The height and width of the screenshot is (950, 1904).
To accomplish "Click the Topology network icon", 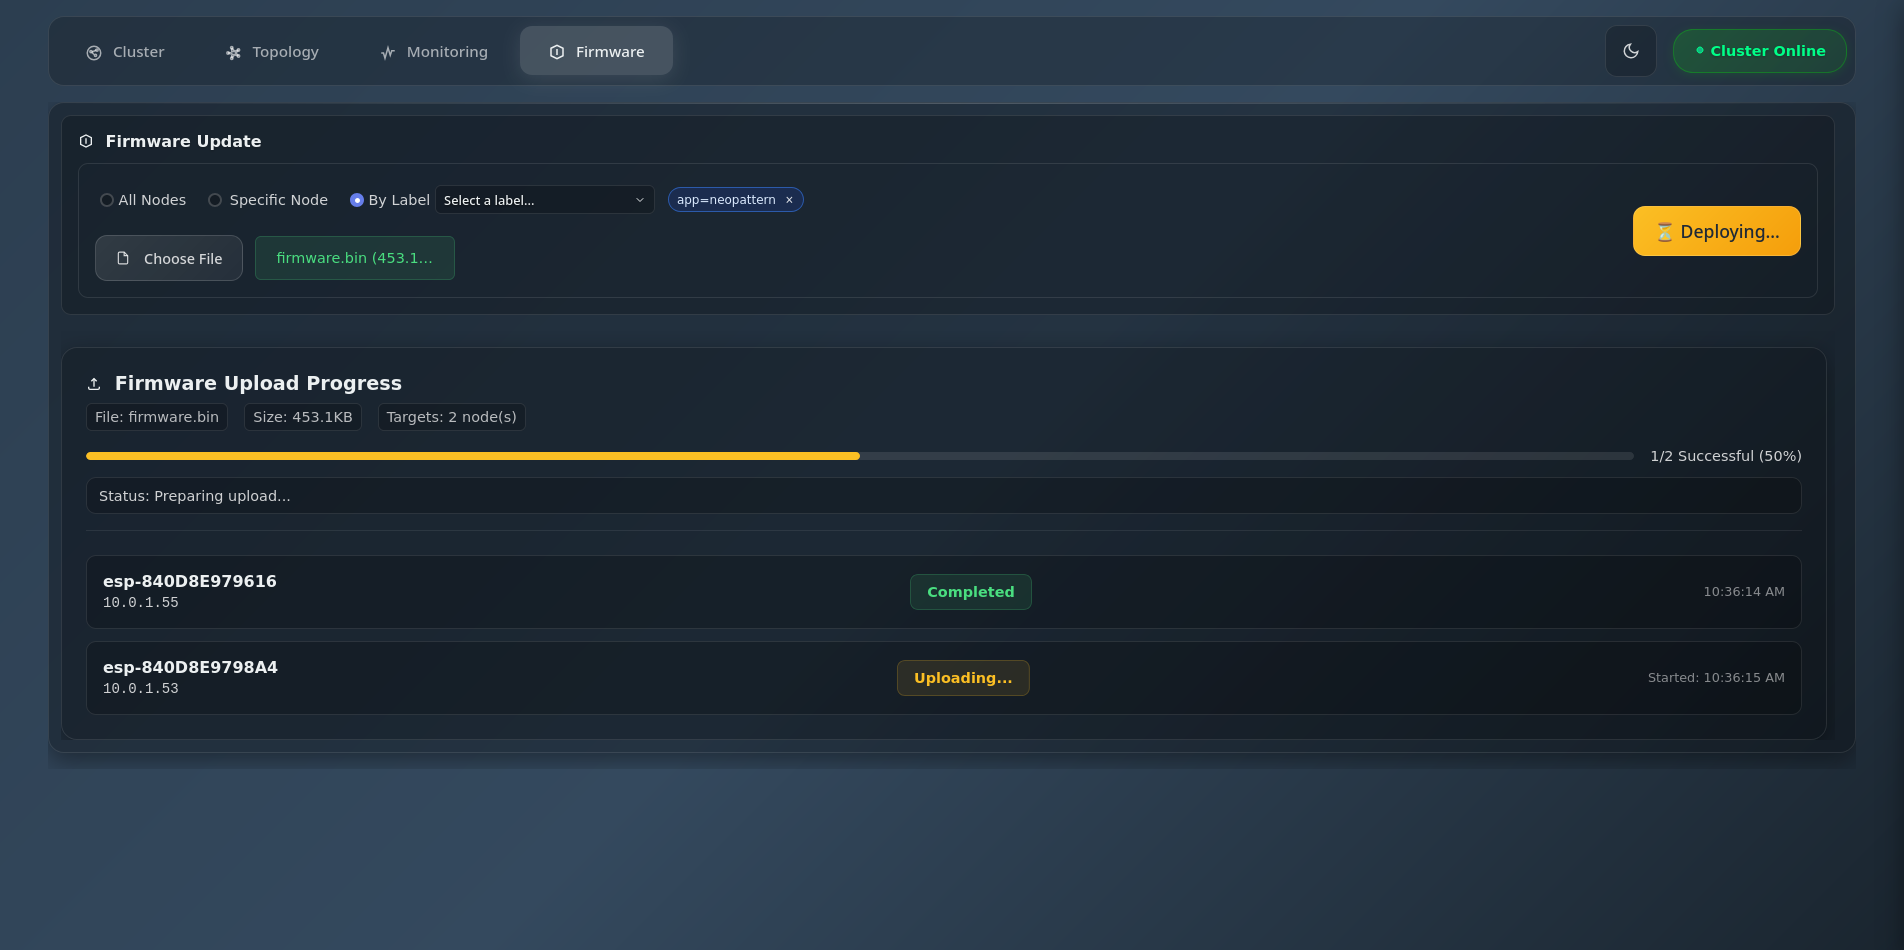I will pyautogui.click(x=233, y=51).
